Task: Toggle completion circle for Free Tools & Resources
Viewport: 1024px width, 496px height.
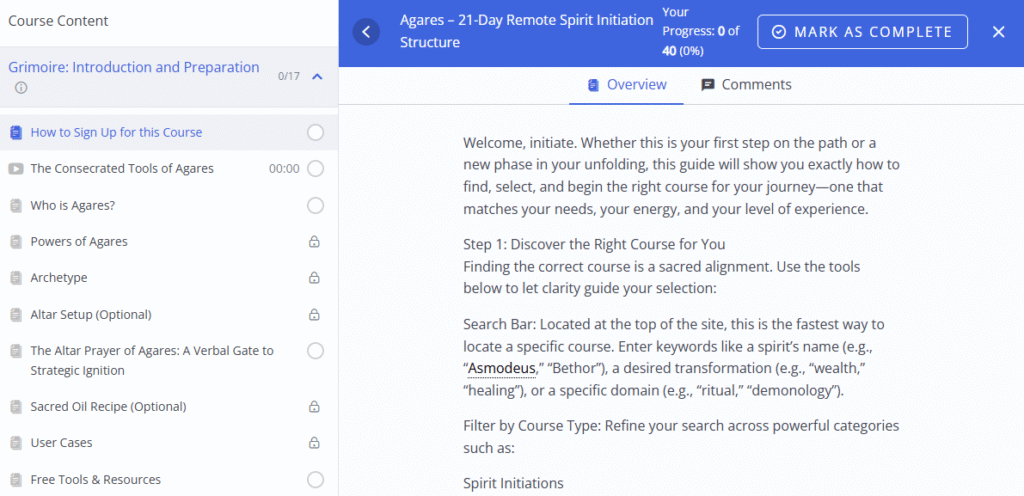Action: [x=315, y=480]
